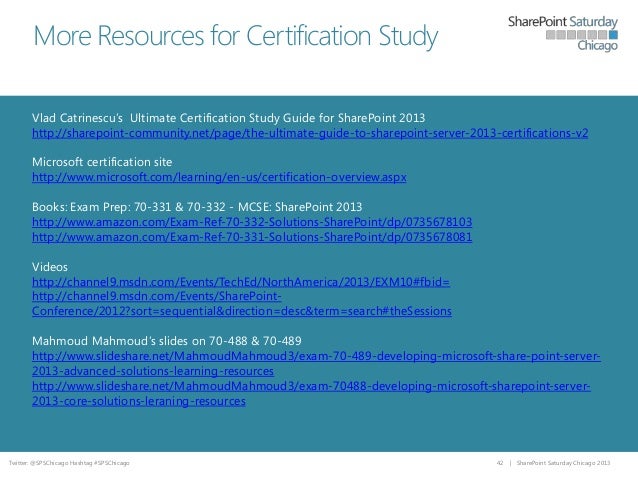The height and width of the screenshot is (479, 638).
Task: Open the slideshare exam-70-489 advanced solutions link
Action: pos(316,363)
